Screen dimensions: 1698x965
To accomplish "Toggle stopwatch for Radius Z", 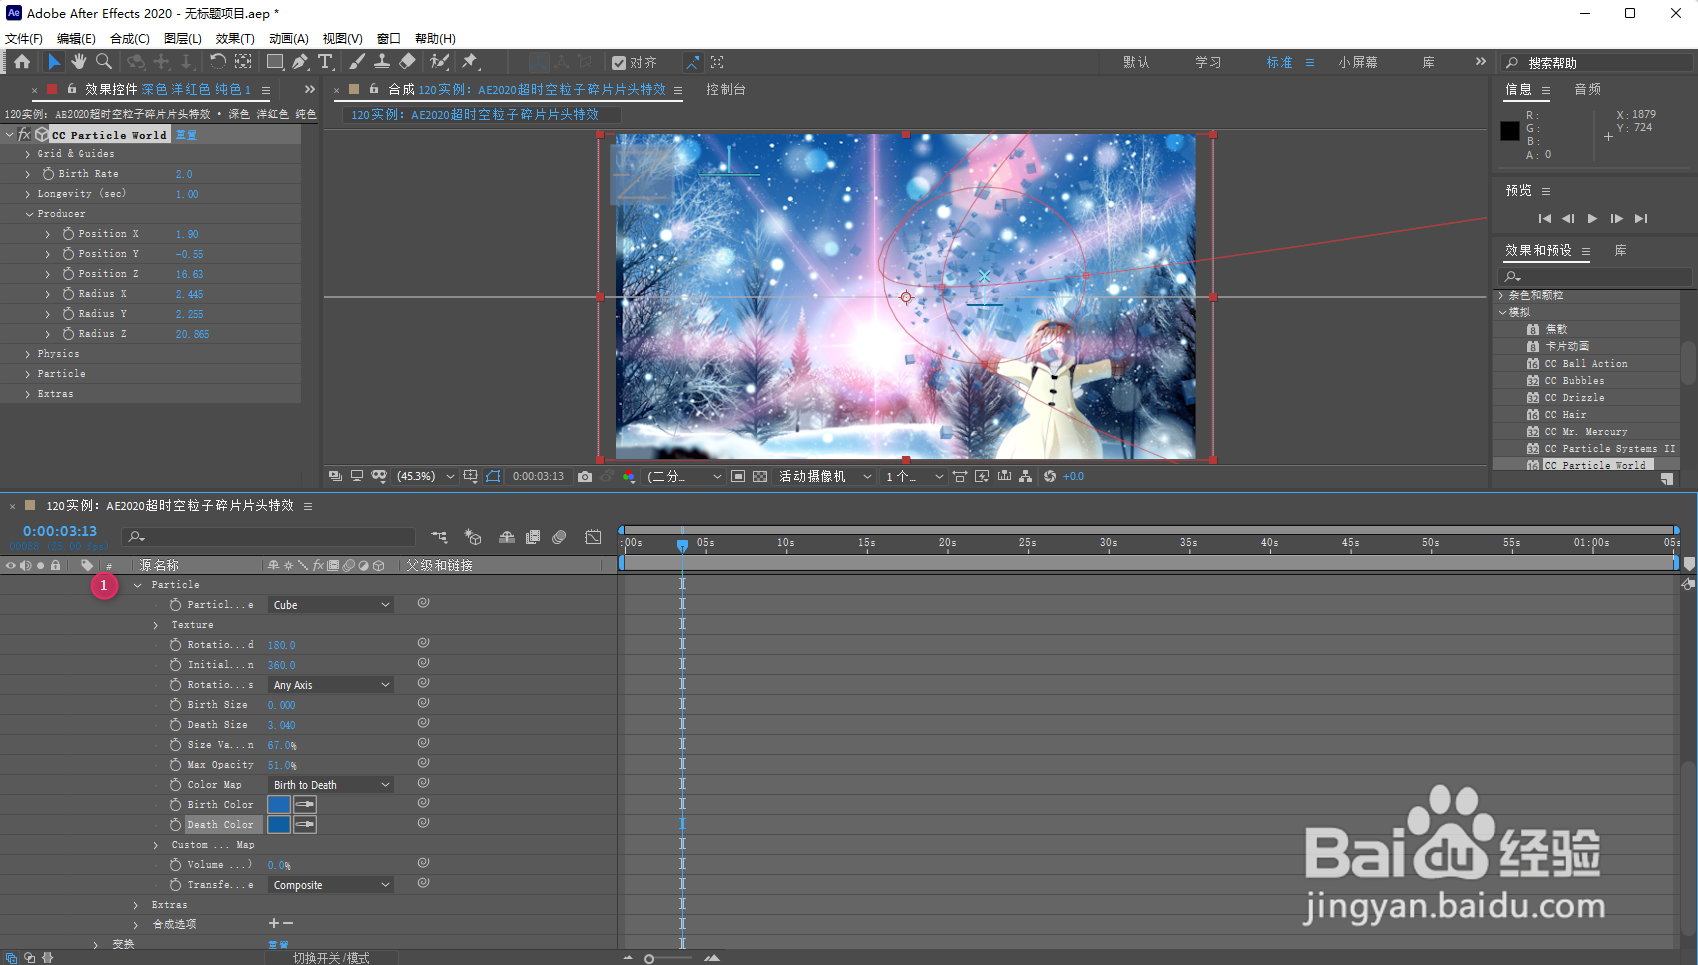I will pos(68,334).
